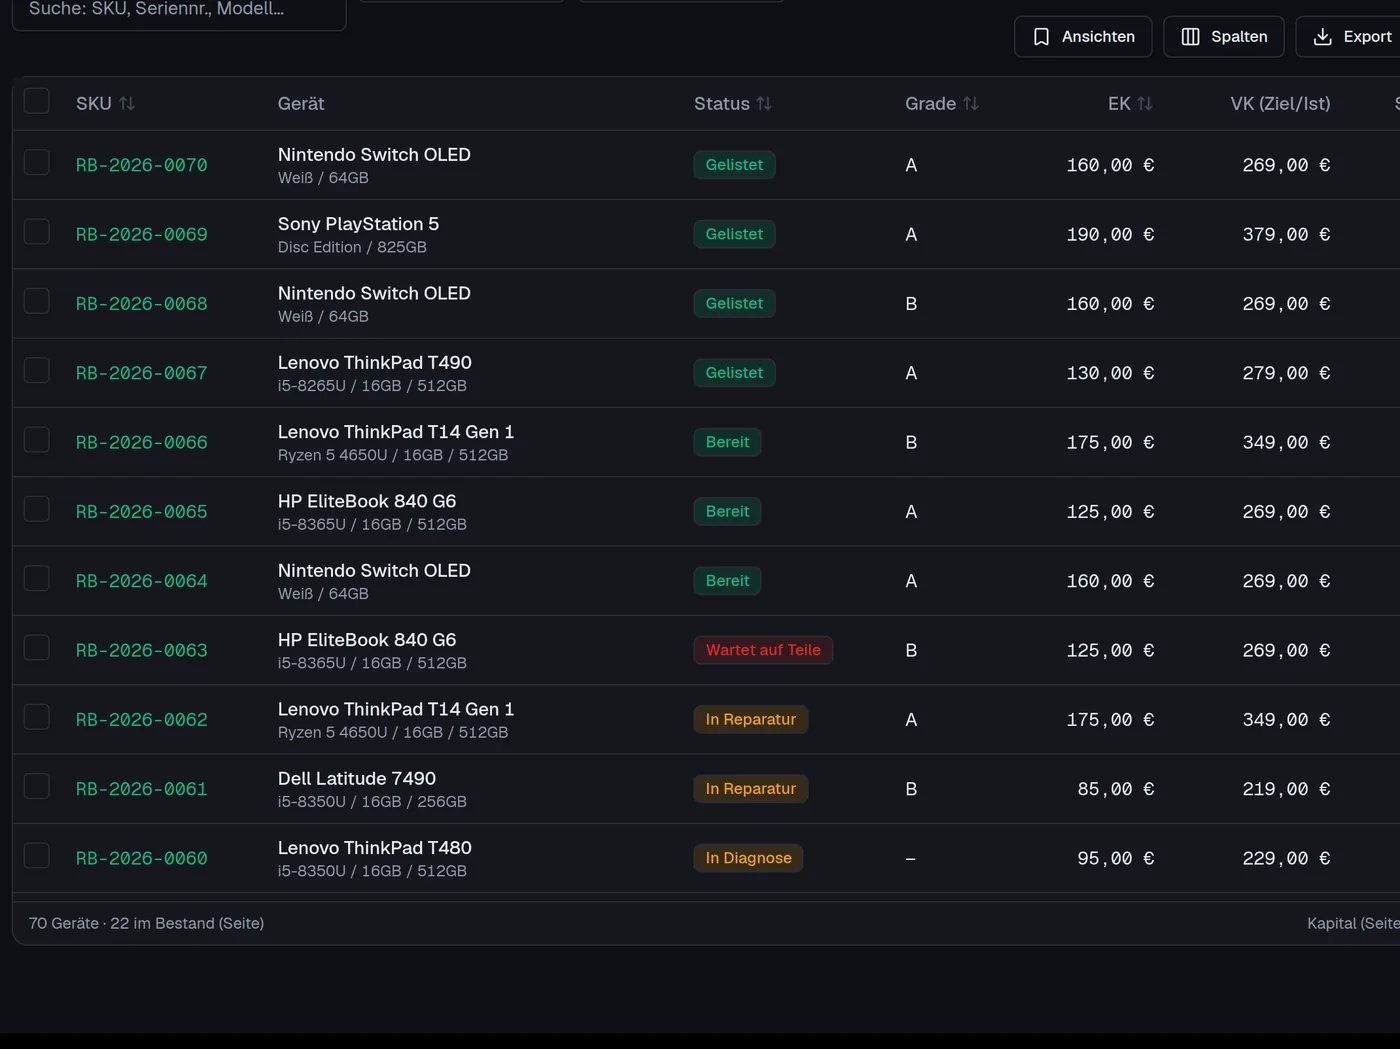
Task: Click the columns icon in Spalten button
Action: 1190,37
